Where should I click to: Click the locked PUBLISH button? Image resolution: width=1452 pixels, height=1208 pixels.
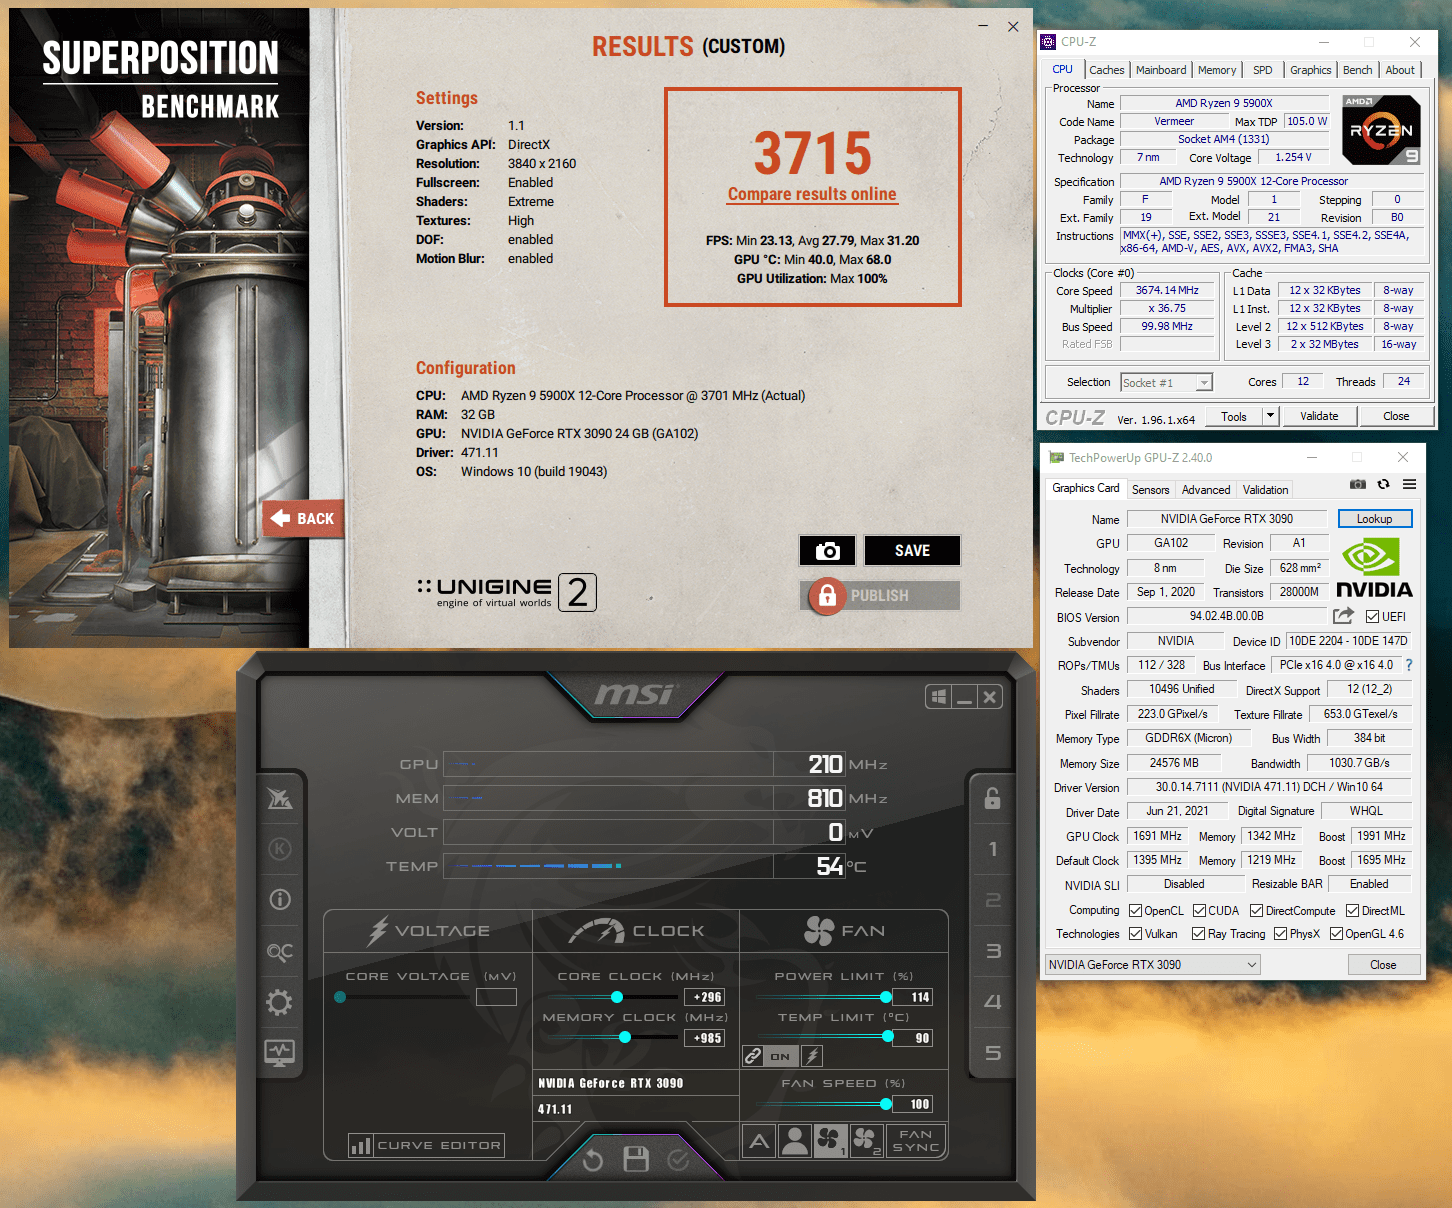point(880,595)
